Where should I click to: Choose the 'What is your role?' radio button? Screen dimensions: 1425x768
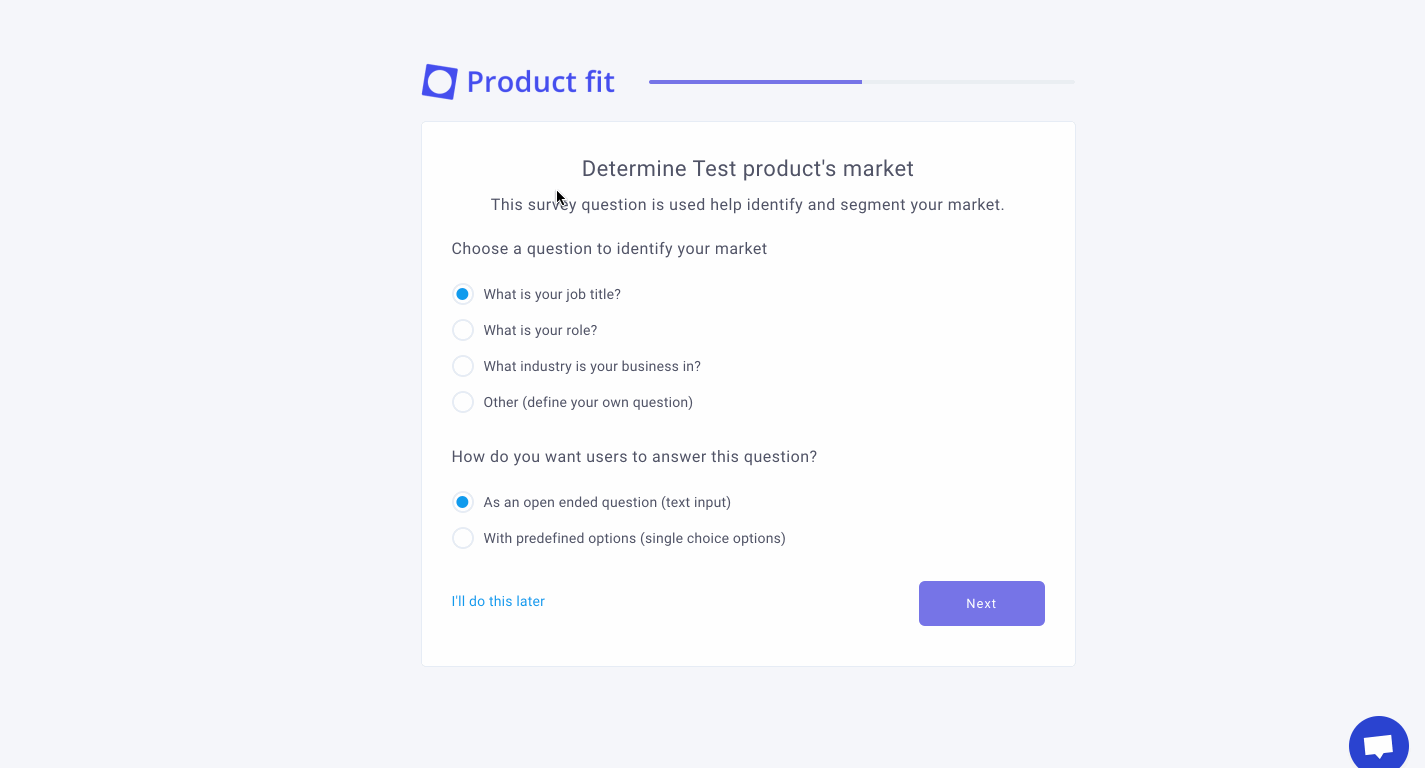pos(462,330)
